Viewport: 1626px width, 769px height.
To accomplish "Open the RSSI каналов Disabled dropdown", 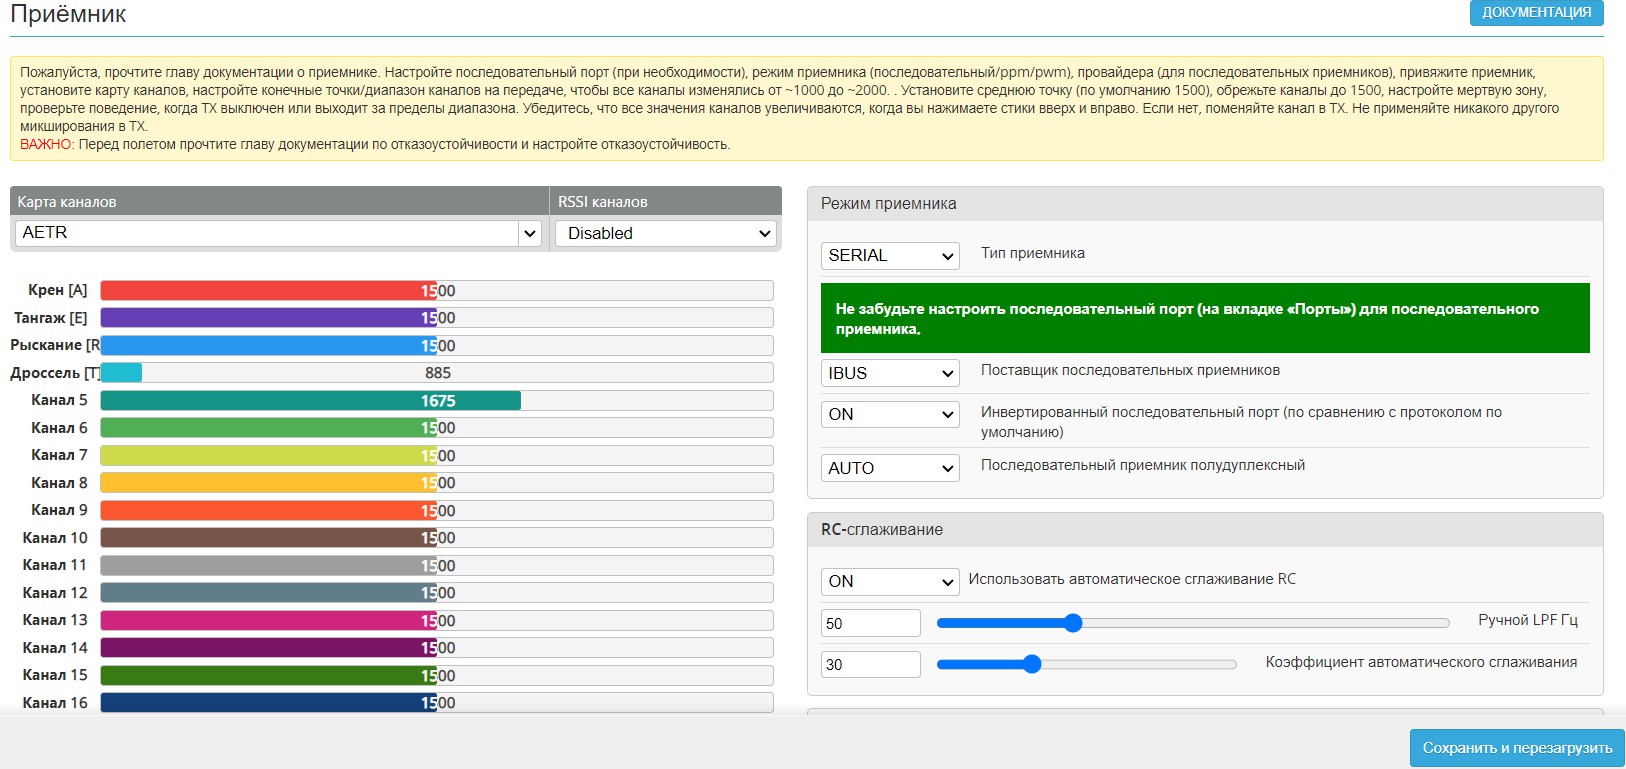I will pos(667,234).
